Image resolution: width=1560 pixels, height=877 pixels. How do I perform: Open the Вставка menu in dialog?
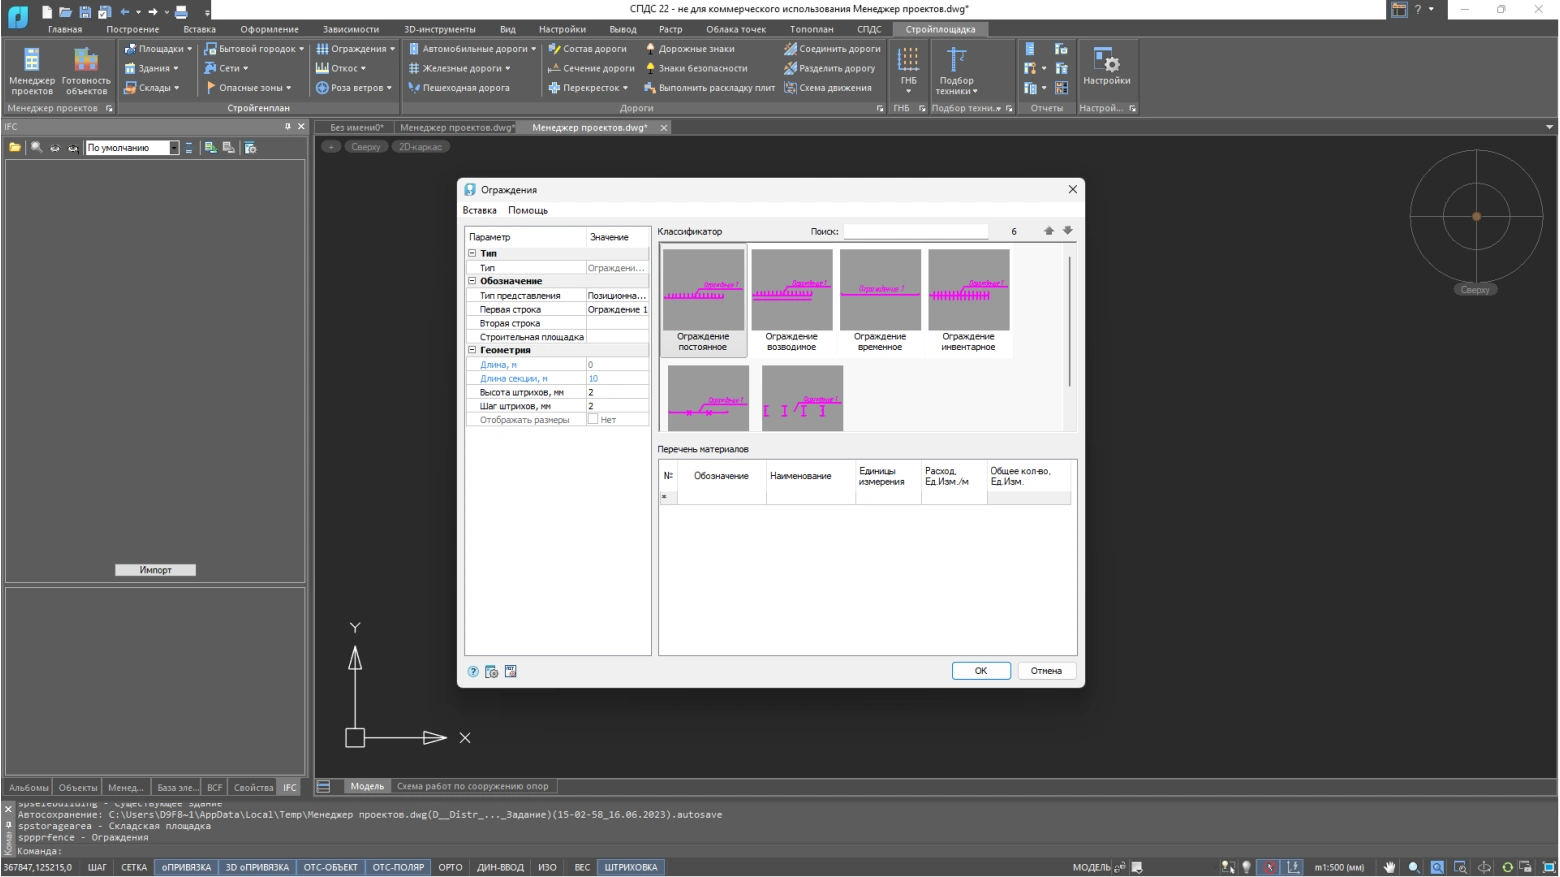[479, 211]
